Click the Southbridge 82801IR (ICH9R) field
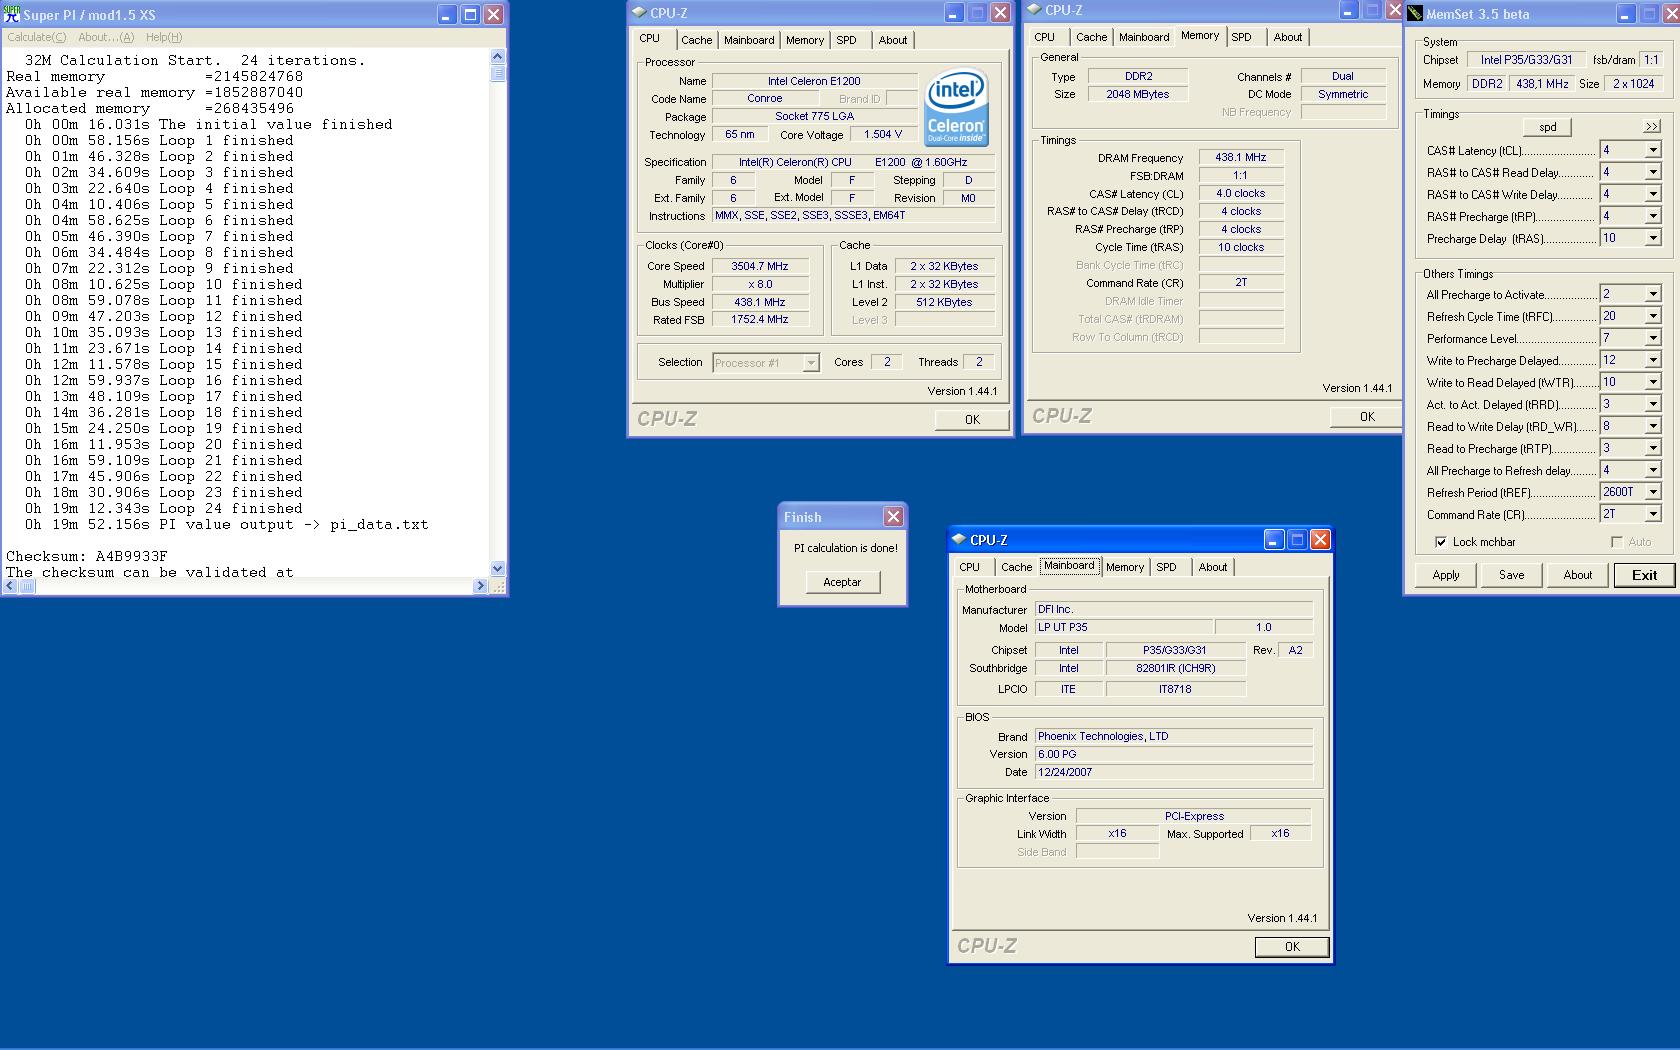Viewport: 1680px width, 1050px height. (x=1175, y=668)
